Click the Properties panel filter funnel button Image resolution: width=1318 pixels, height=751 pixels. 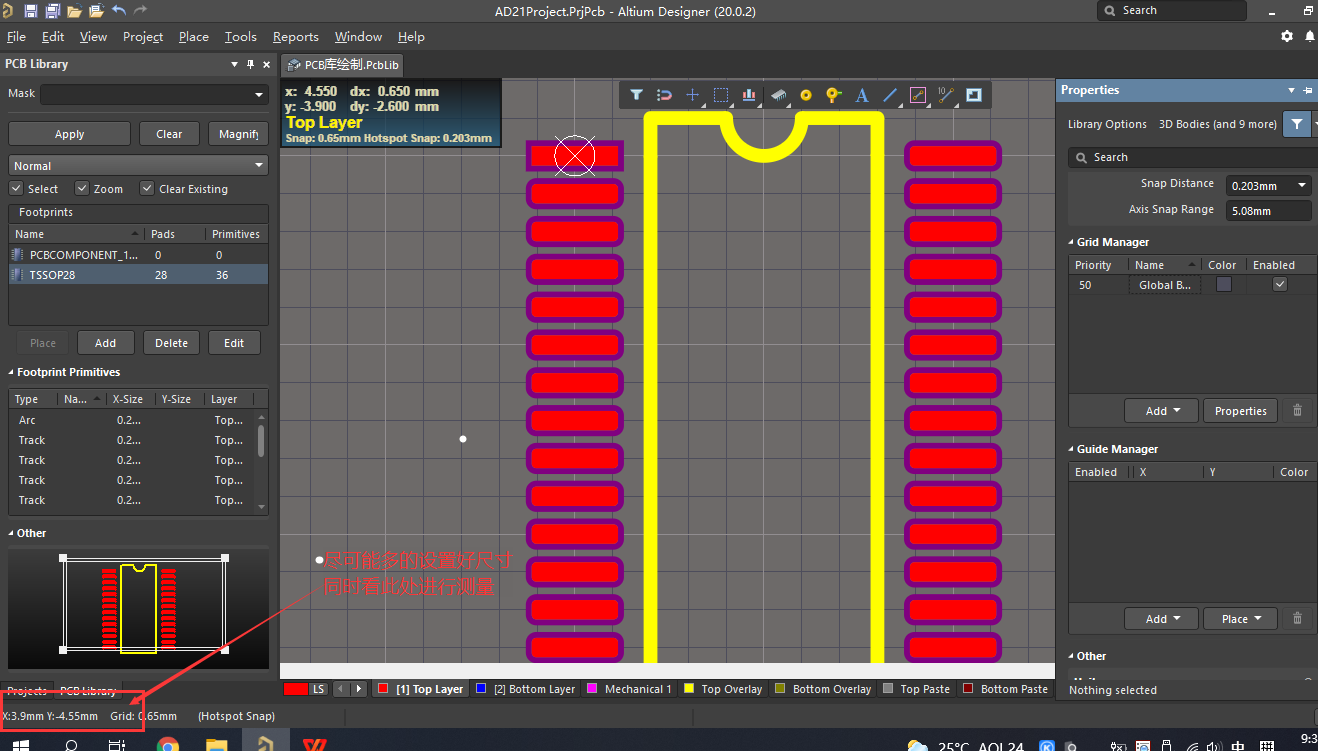coord(1297,124)
